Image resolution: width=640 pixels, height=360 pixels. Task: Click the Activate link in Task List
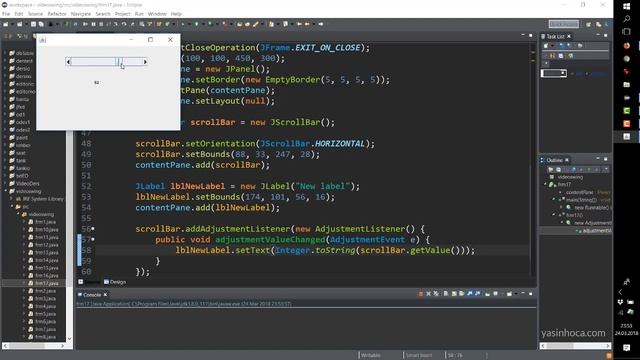click(599, 73)
